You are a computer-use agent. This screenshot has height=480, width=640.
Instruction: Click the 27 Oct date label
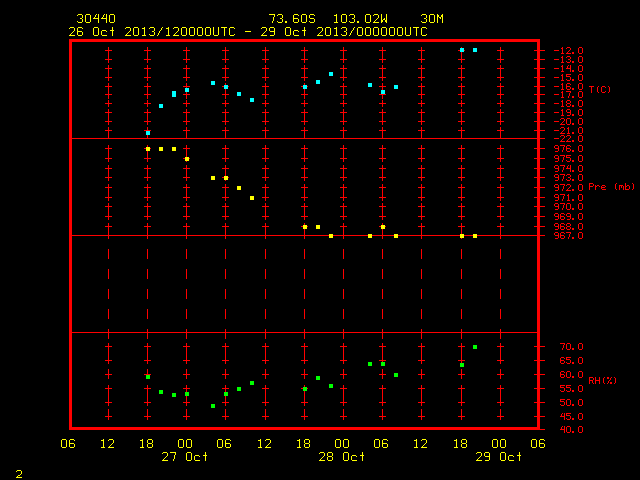point(184,457)
